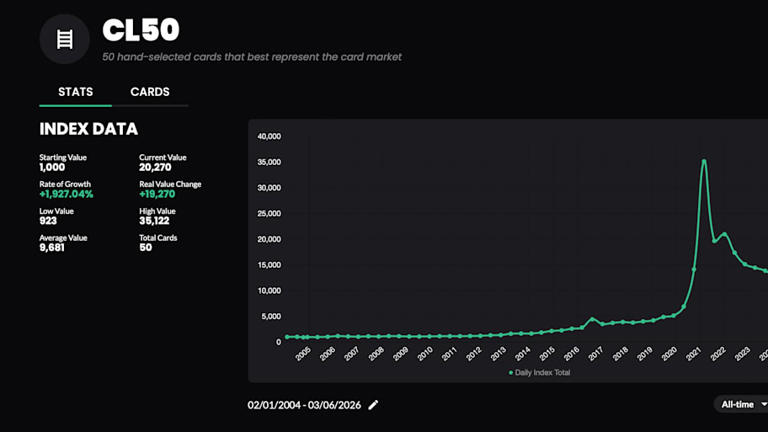Click the CL50 ladder logo icon
This screenshot has width=768, height=432.
pyautogui.click(x=64, y=39)
